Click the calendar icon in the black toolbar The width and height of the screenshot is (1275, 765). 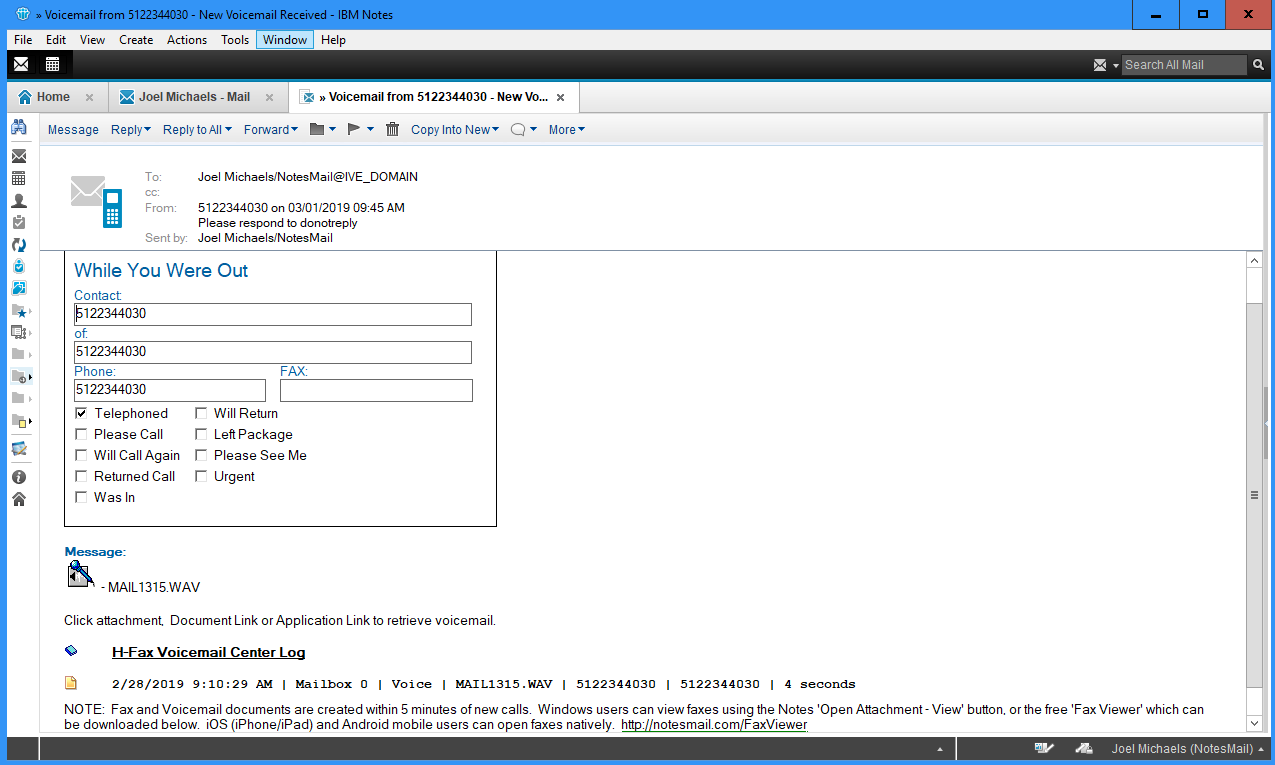click(52, 64)
